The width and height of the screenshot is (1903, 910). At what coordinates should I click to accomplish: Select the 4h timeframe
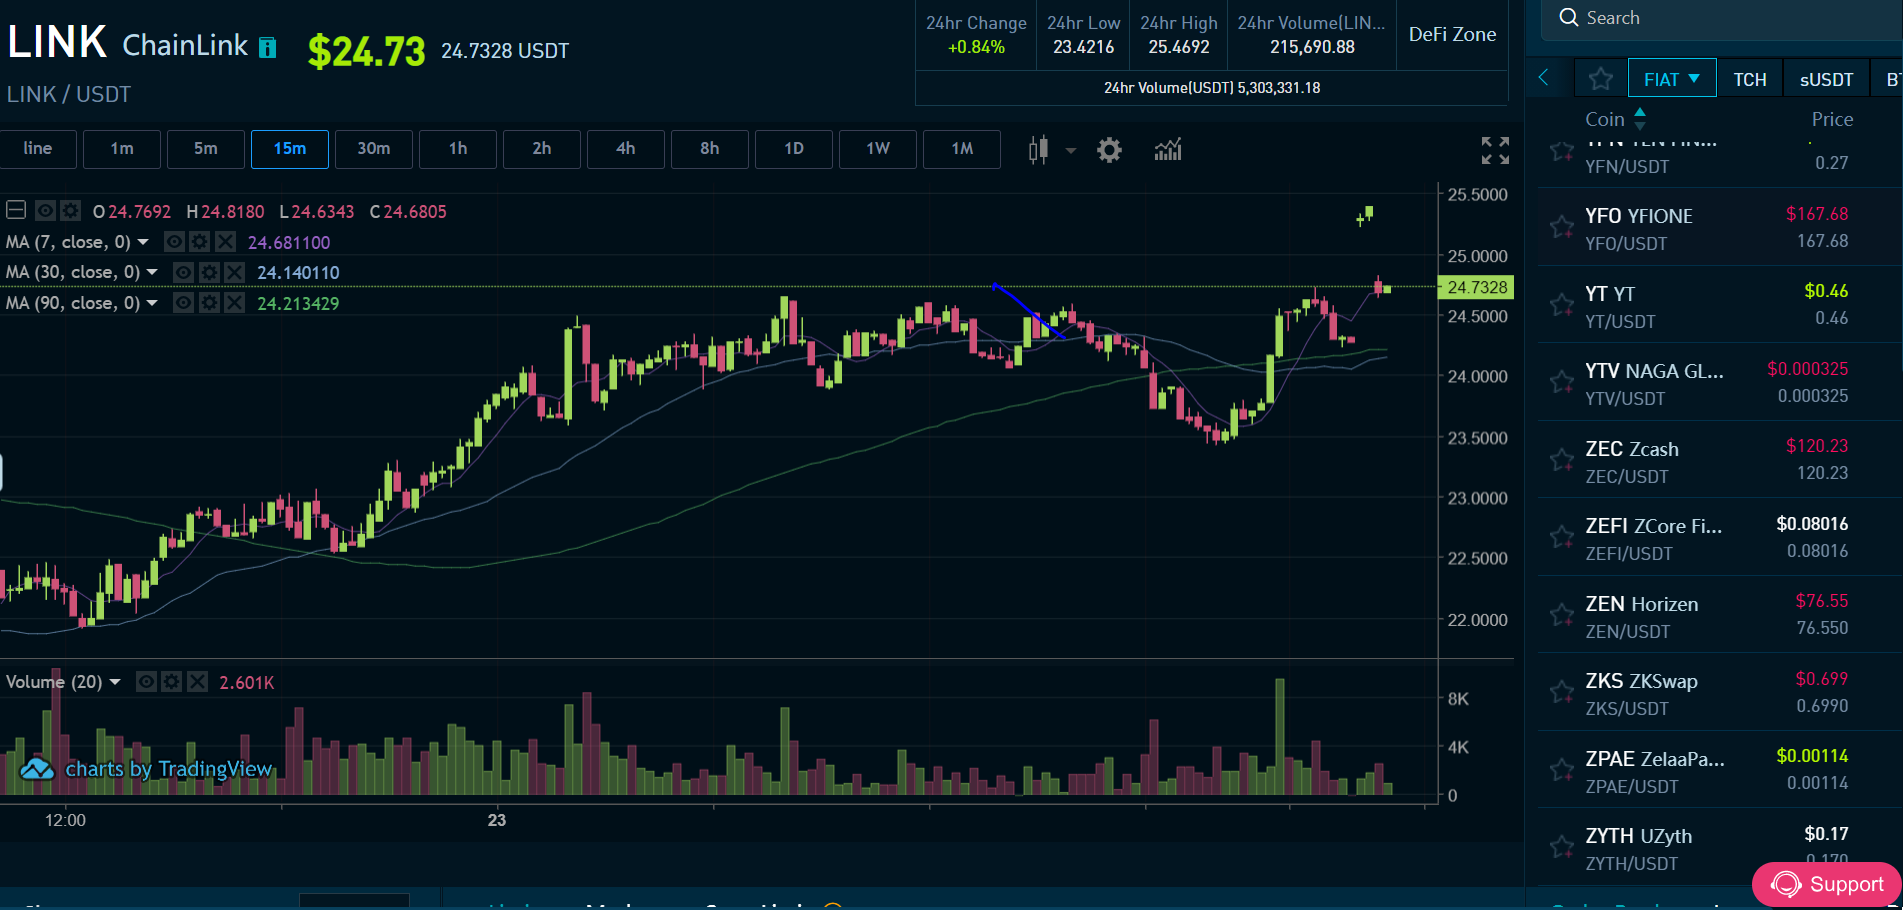point(626,149)
